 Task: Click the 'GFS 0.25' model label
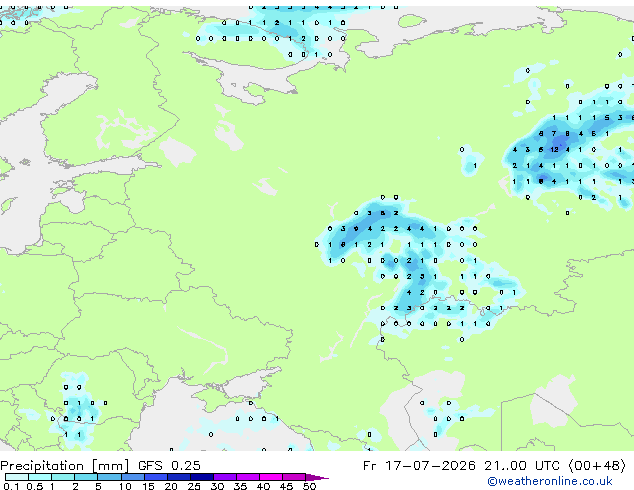point(169,466)
